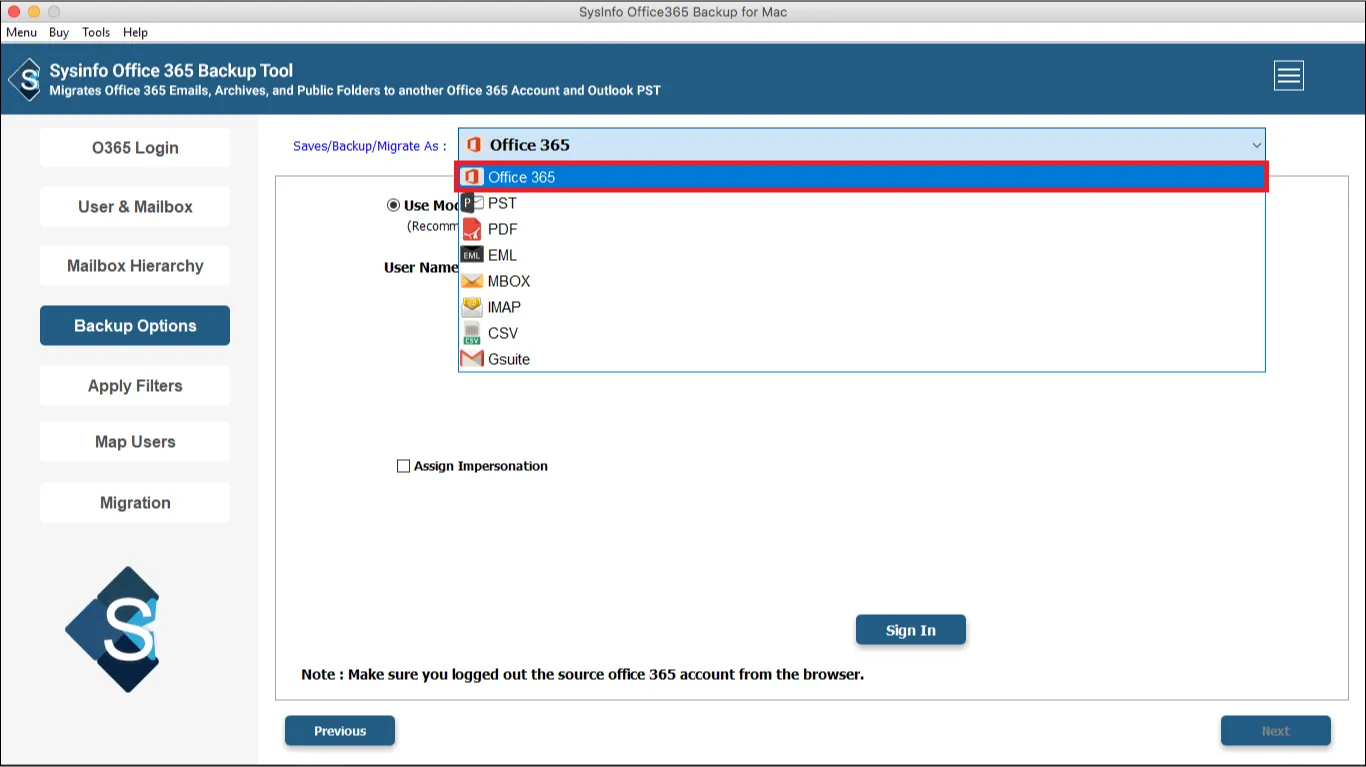The image size is (1366, 767).
Task: Click the MBOX envelope icon
Action: click(x=472, y=281)
